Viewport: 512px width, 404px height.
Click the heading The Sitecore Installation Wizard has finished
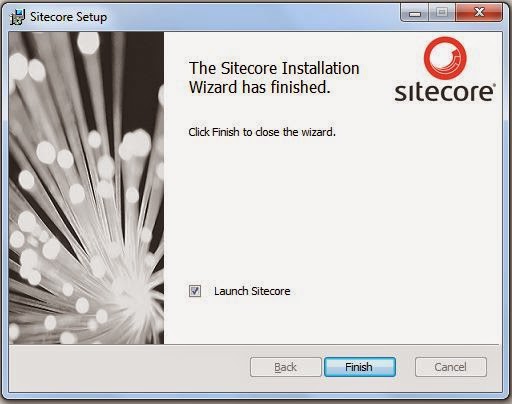(274, 78)
